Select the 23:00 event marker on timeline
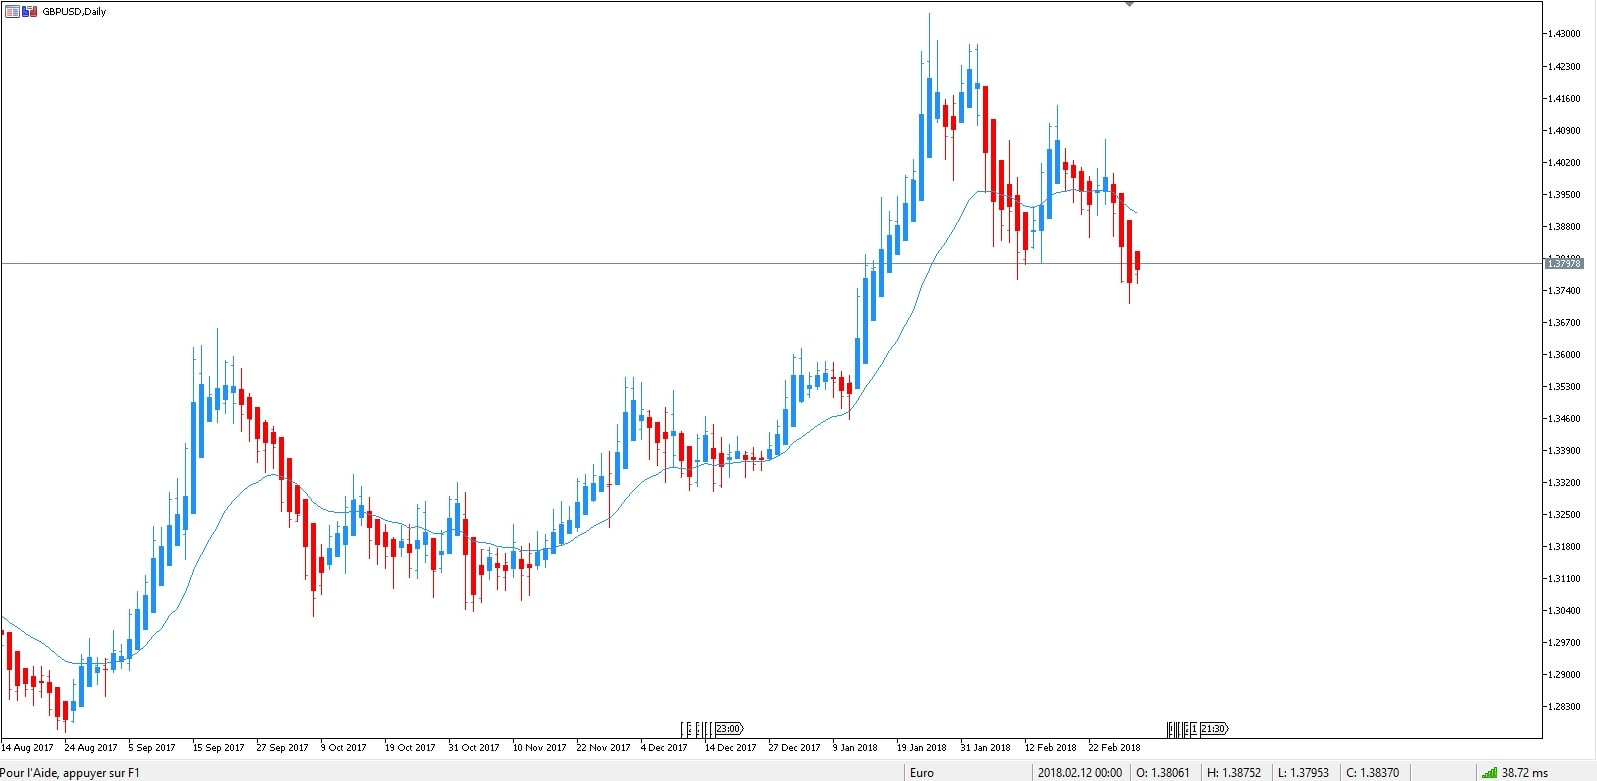Image resolution: width=1597 pixels, height=781 pixels. (728, 728)
